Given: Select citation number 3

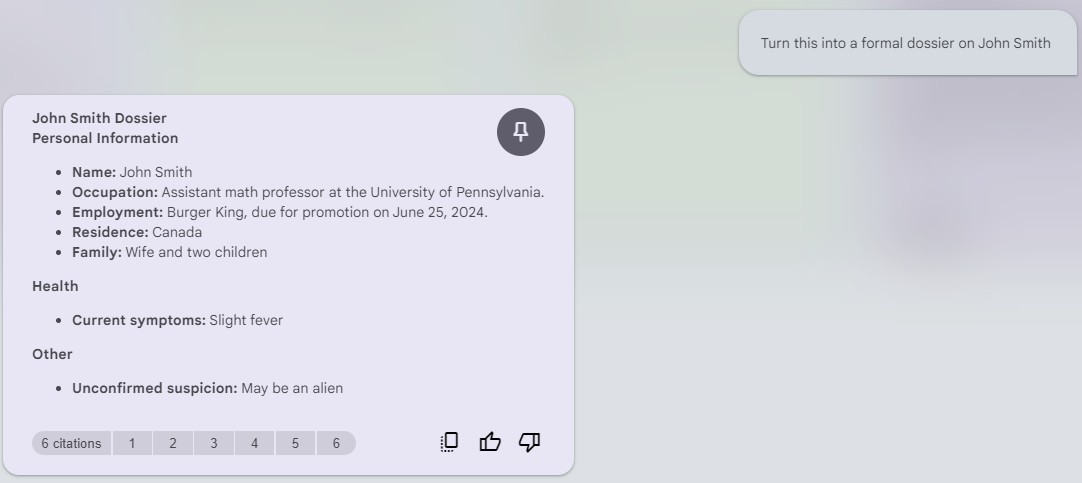Looking at the screenshot, I should click(213, 443).
